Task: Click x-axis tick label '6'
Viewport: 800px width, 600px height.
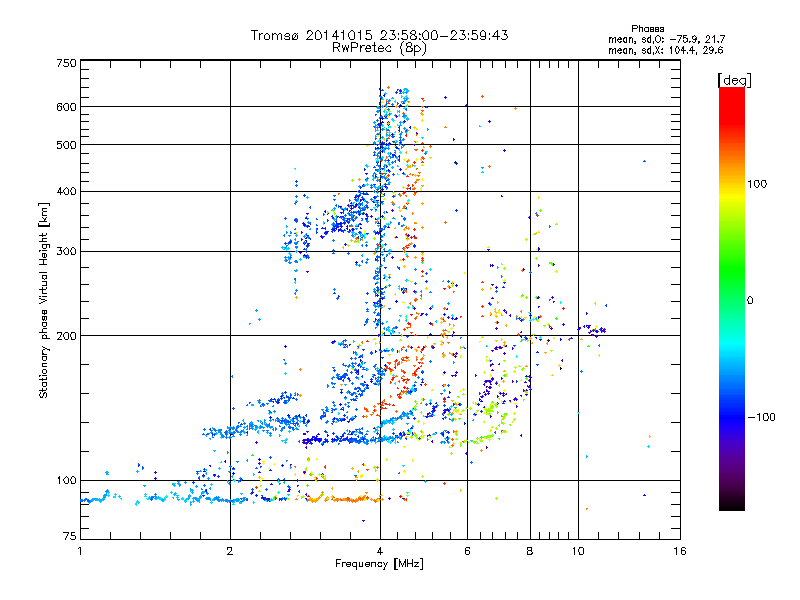Action: (467, 551)
